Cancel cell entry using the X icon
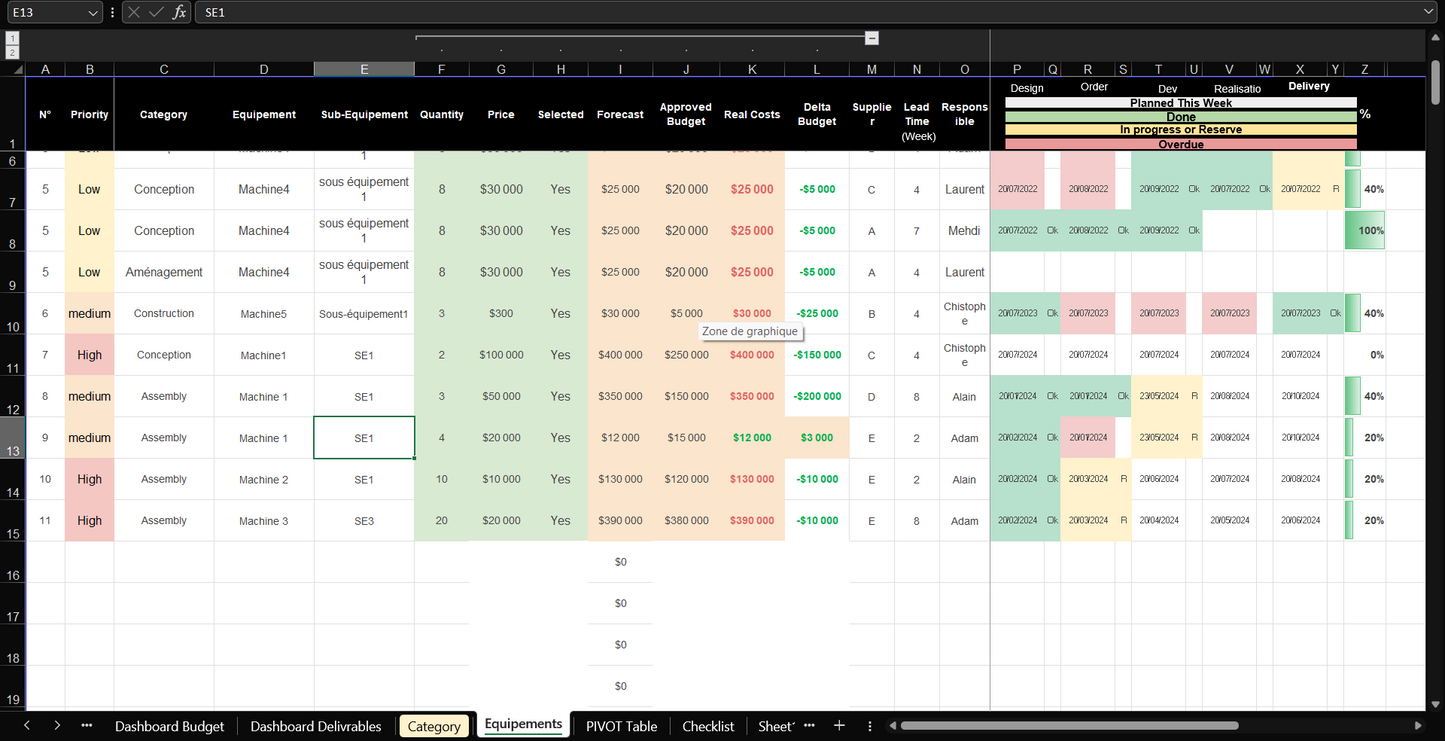Image resolution: width=1445 pixels, height=741 pixels. tap(134, 12)
